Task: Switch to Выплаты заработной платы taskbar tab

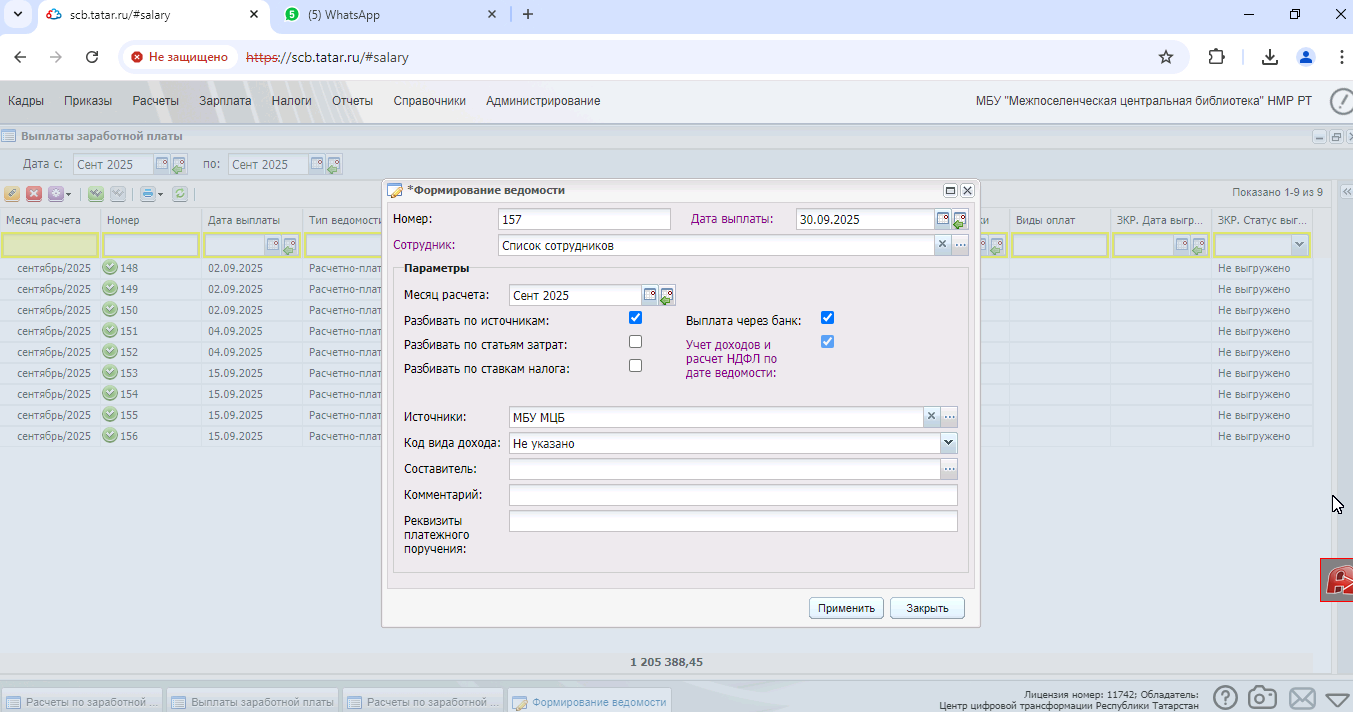Action: click(254, 701)
